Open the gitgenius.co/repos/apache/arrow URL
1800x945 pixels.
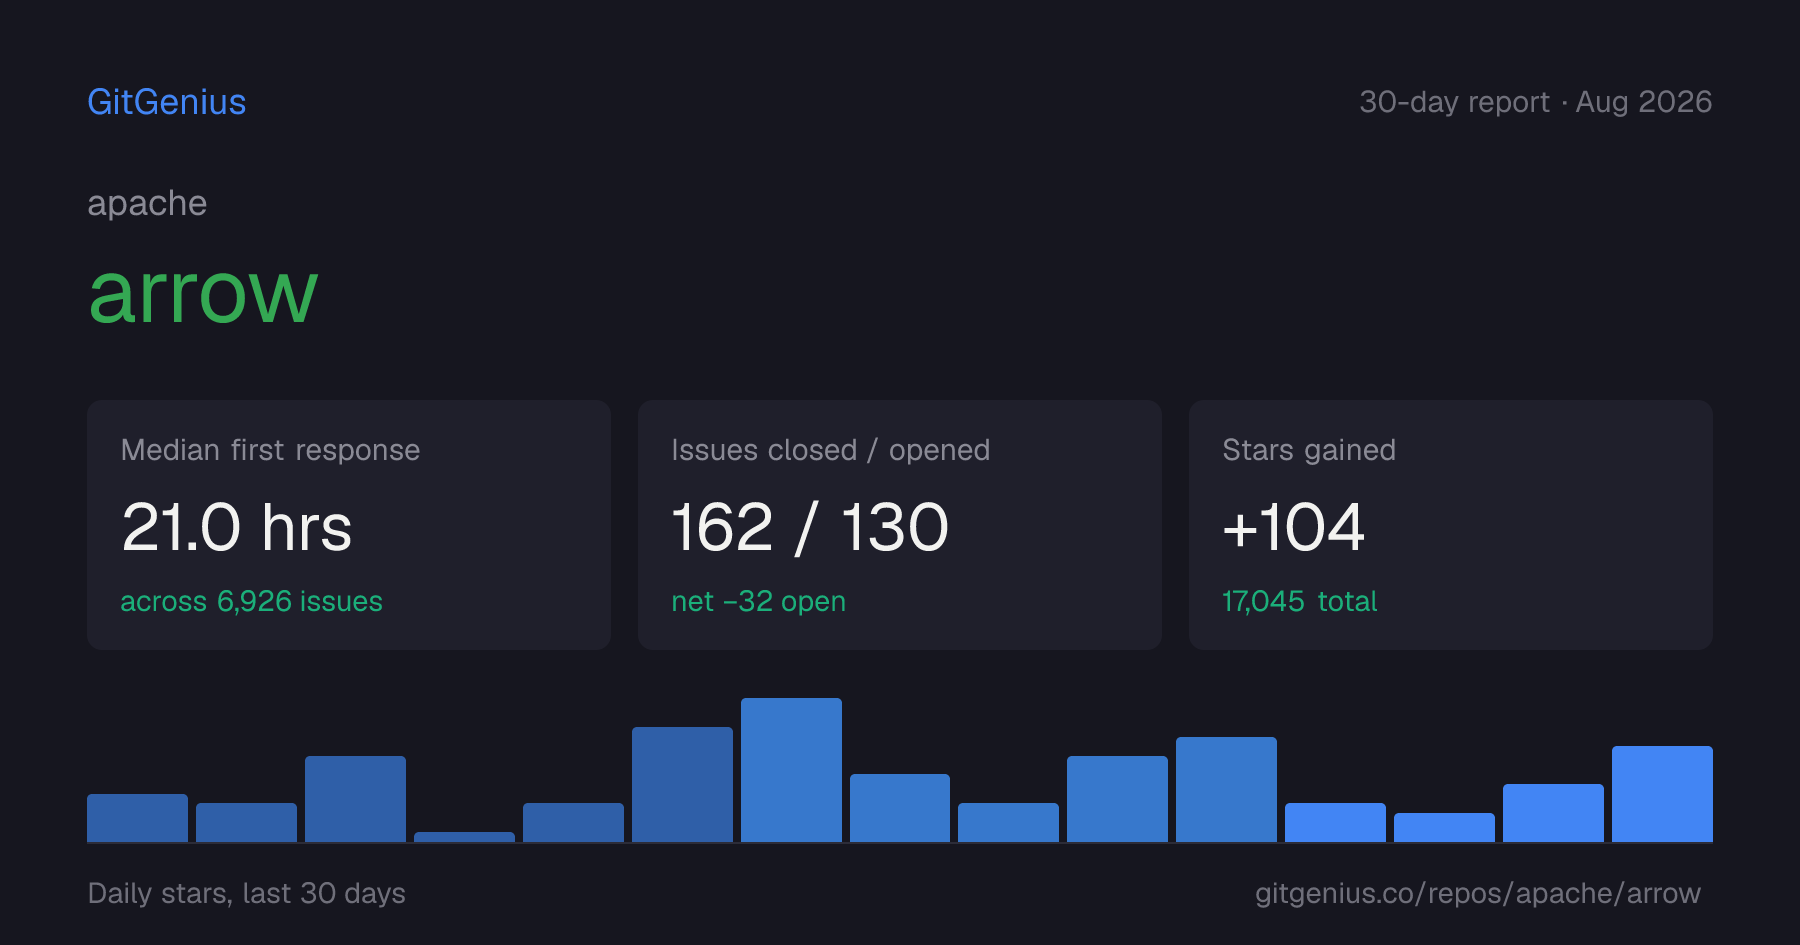pos(1478,893)
